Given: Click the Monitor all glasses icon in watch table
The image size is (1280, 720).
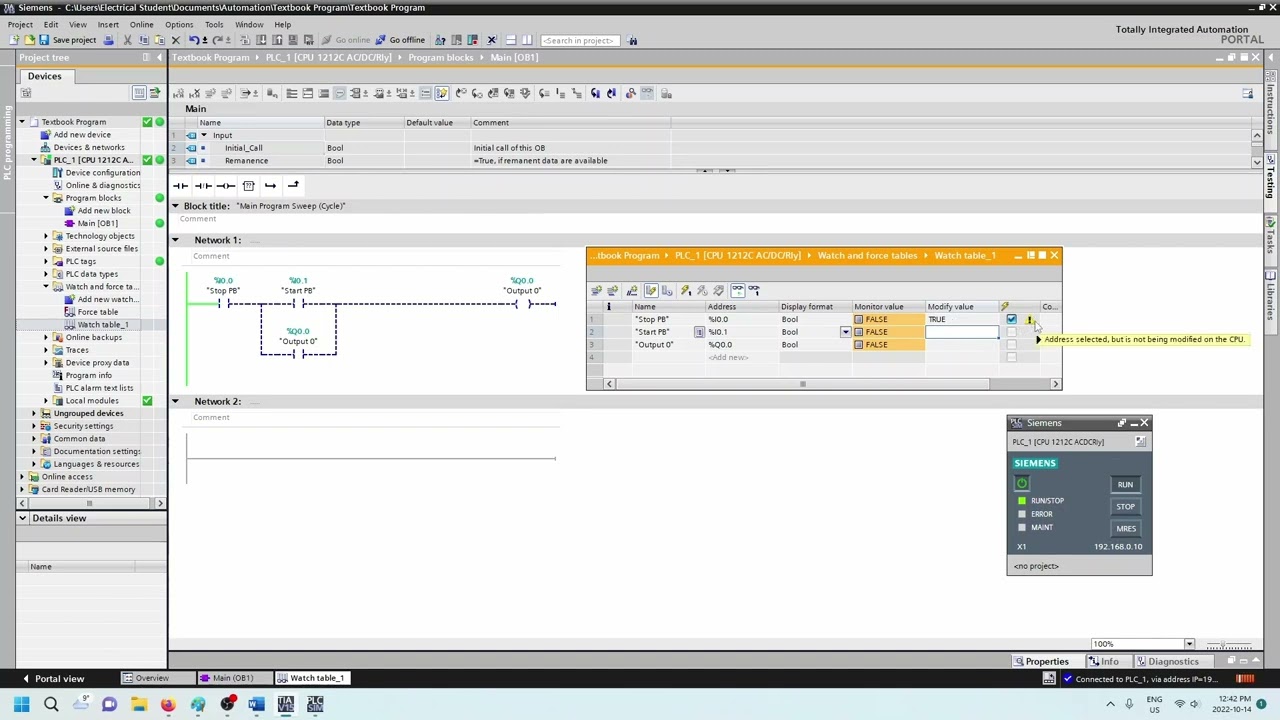Looking at the screenshot, I should 737,290.
